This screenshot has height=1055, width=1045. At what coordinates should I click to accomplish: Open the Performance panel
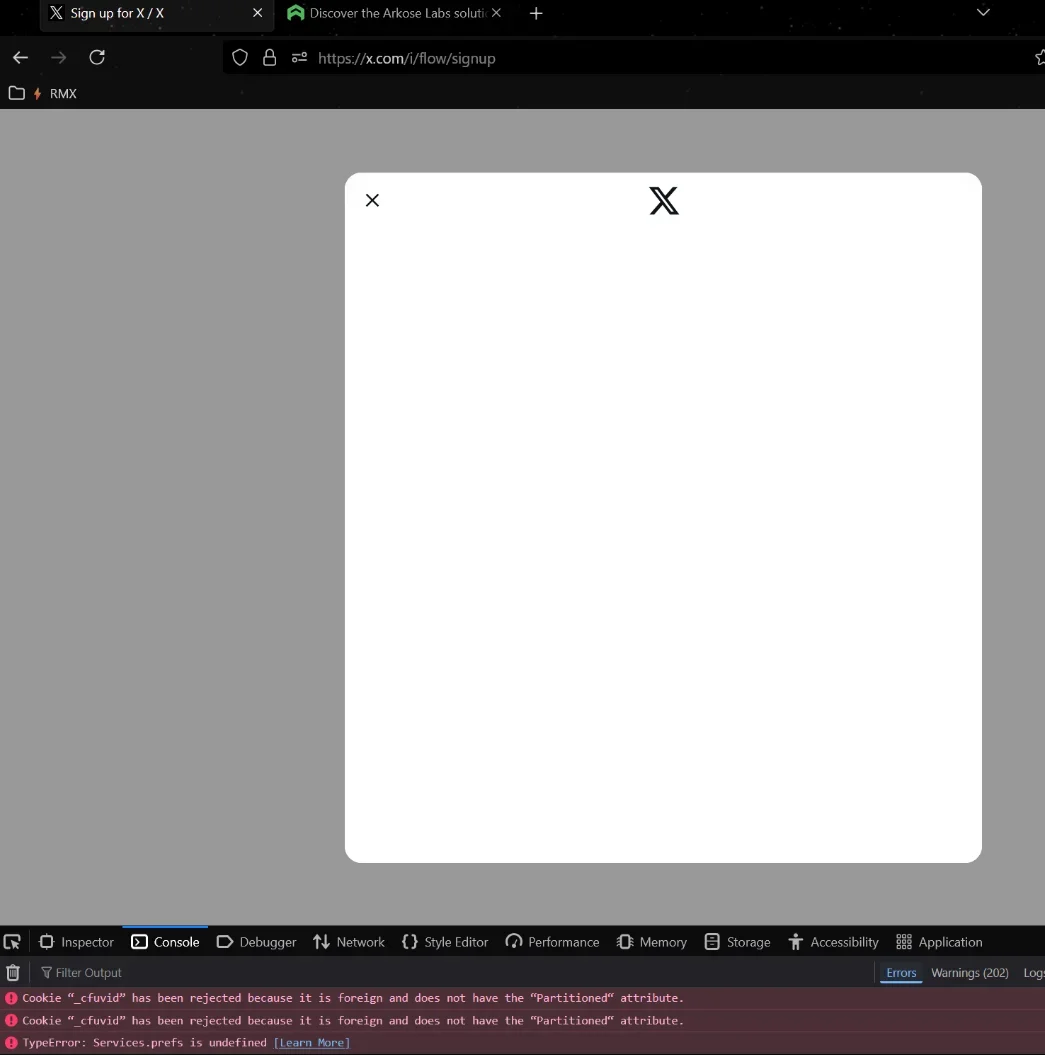[552, 942]
